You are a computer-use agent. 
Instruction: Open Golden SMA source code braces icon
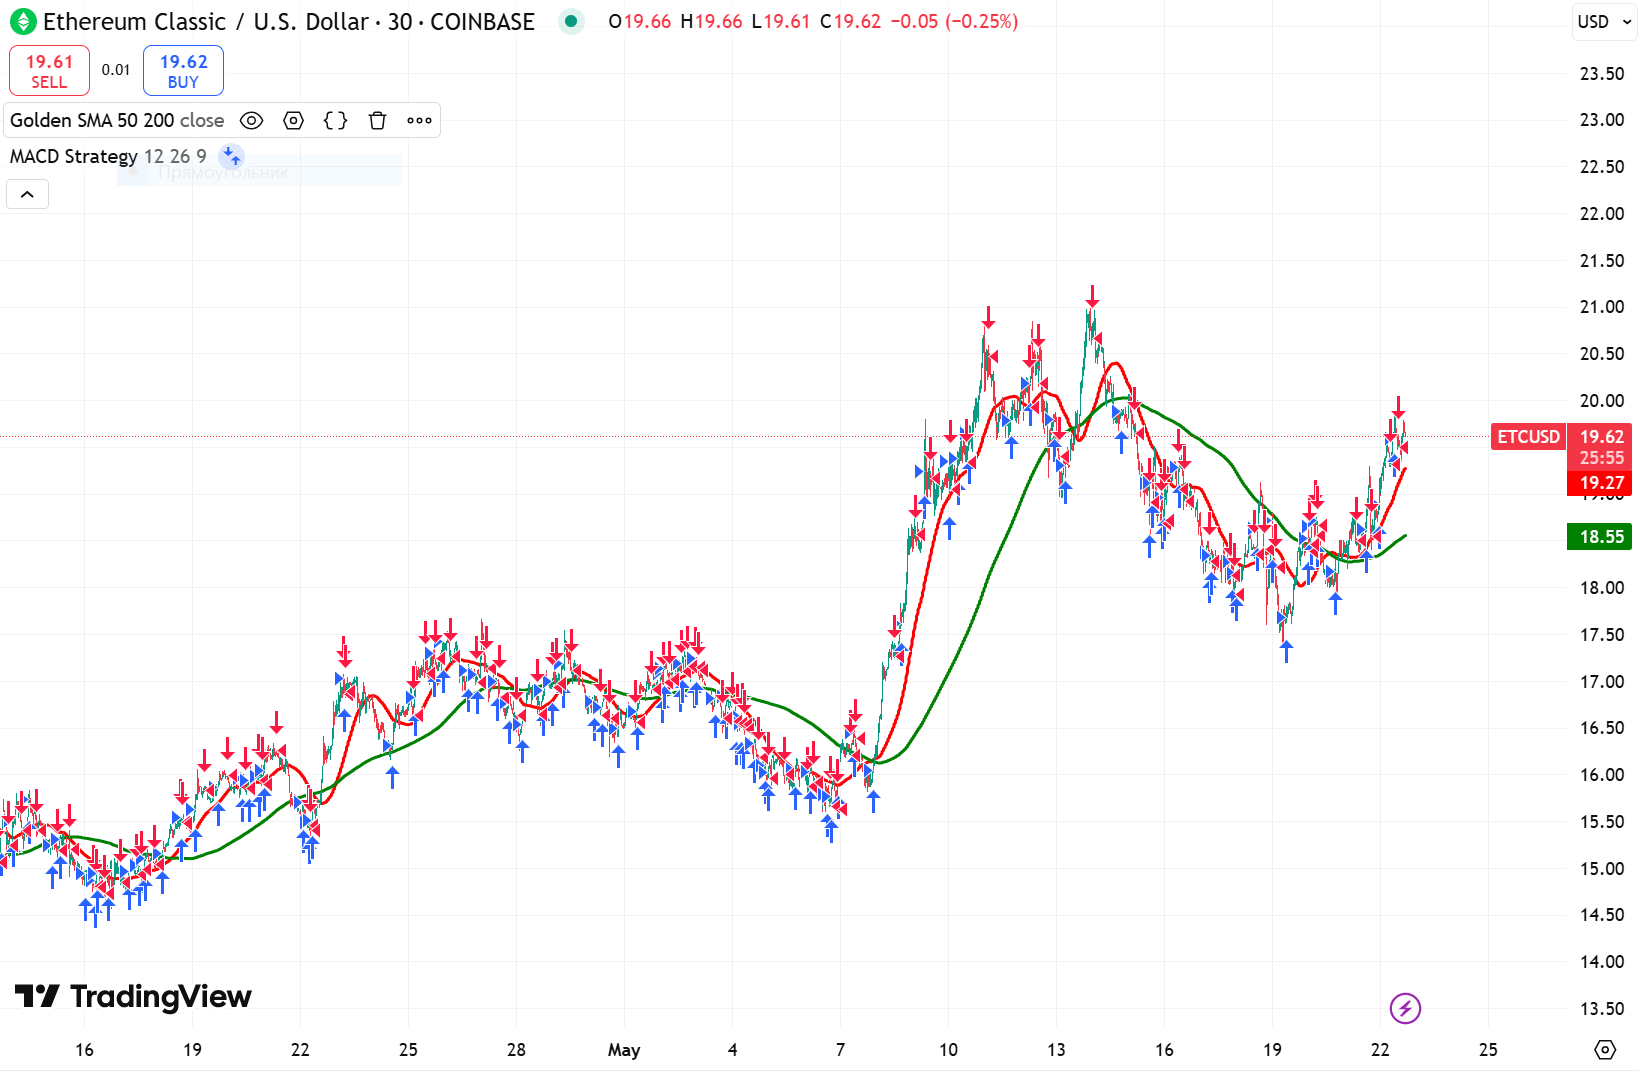[x=336, y=121]
